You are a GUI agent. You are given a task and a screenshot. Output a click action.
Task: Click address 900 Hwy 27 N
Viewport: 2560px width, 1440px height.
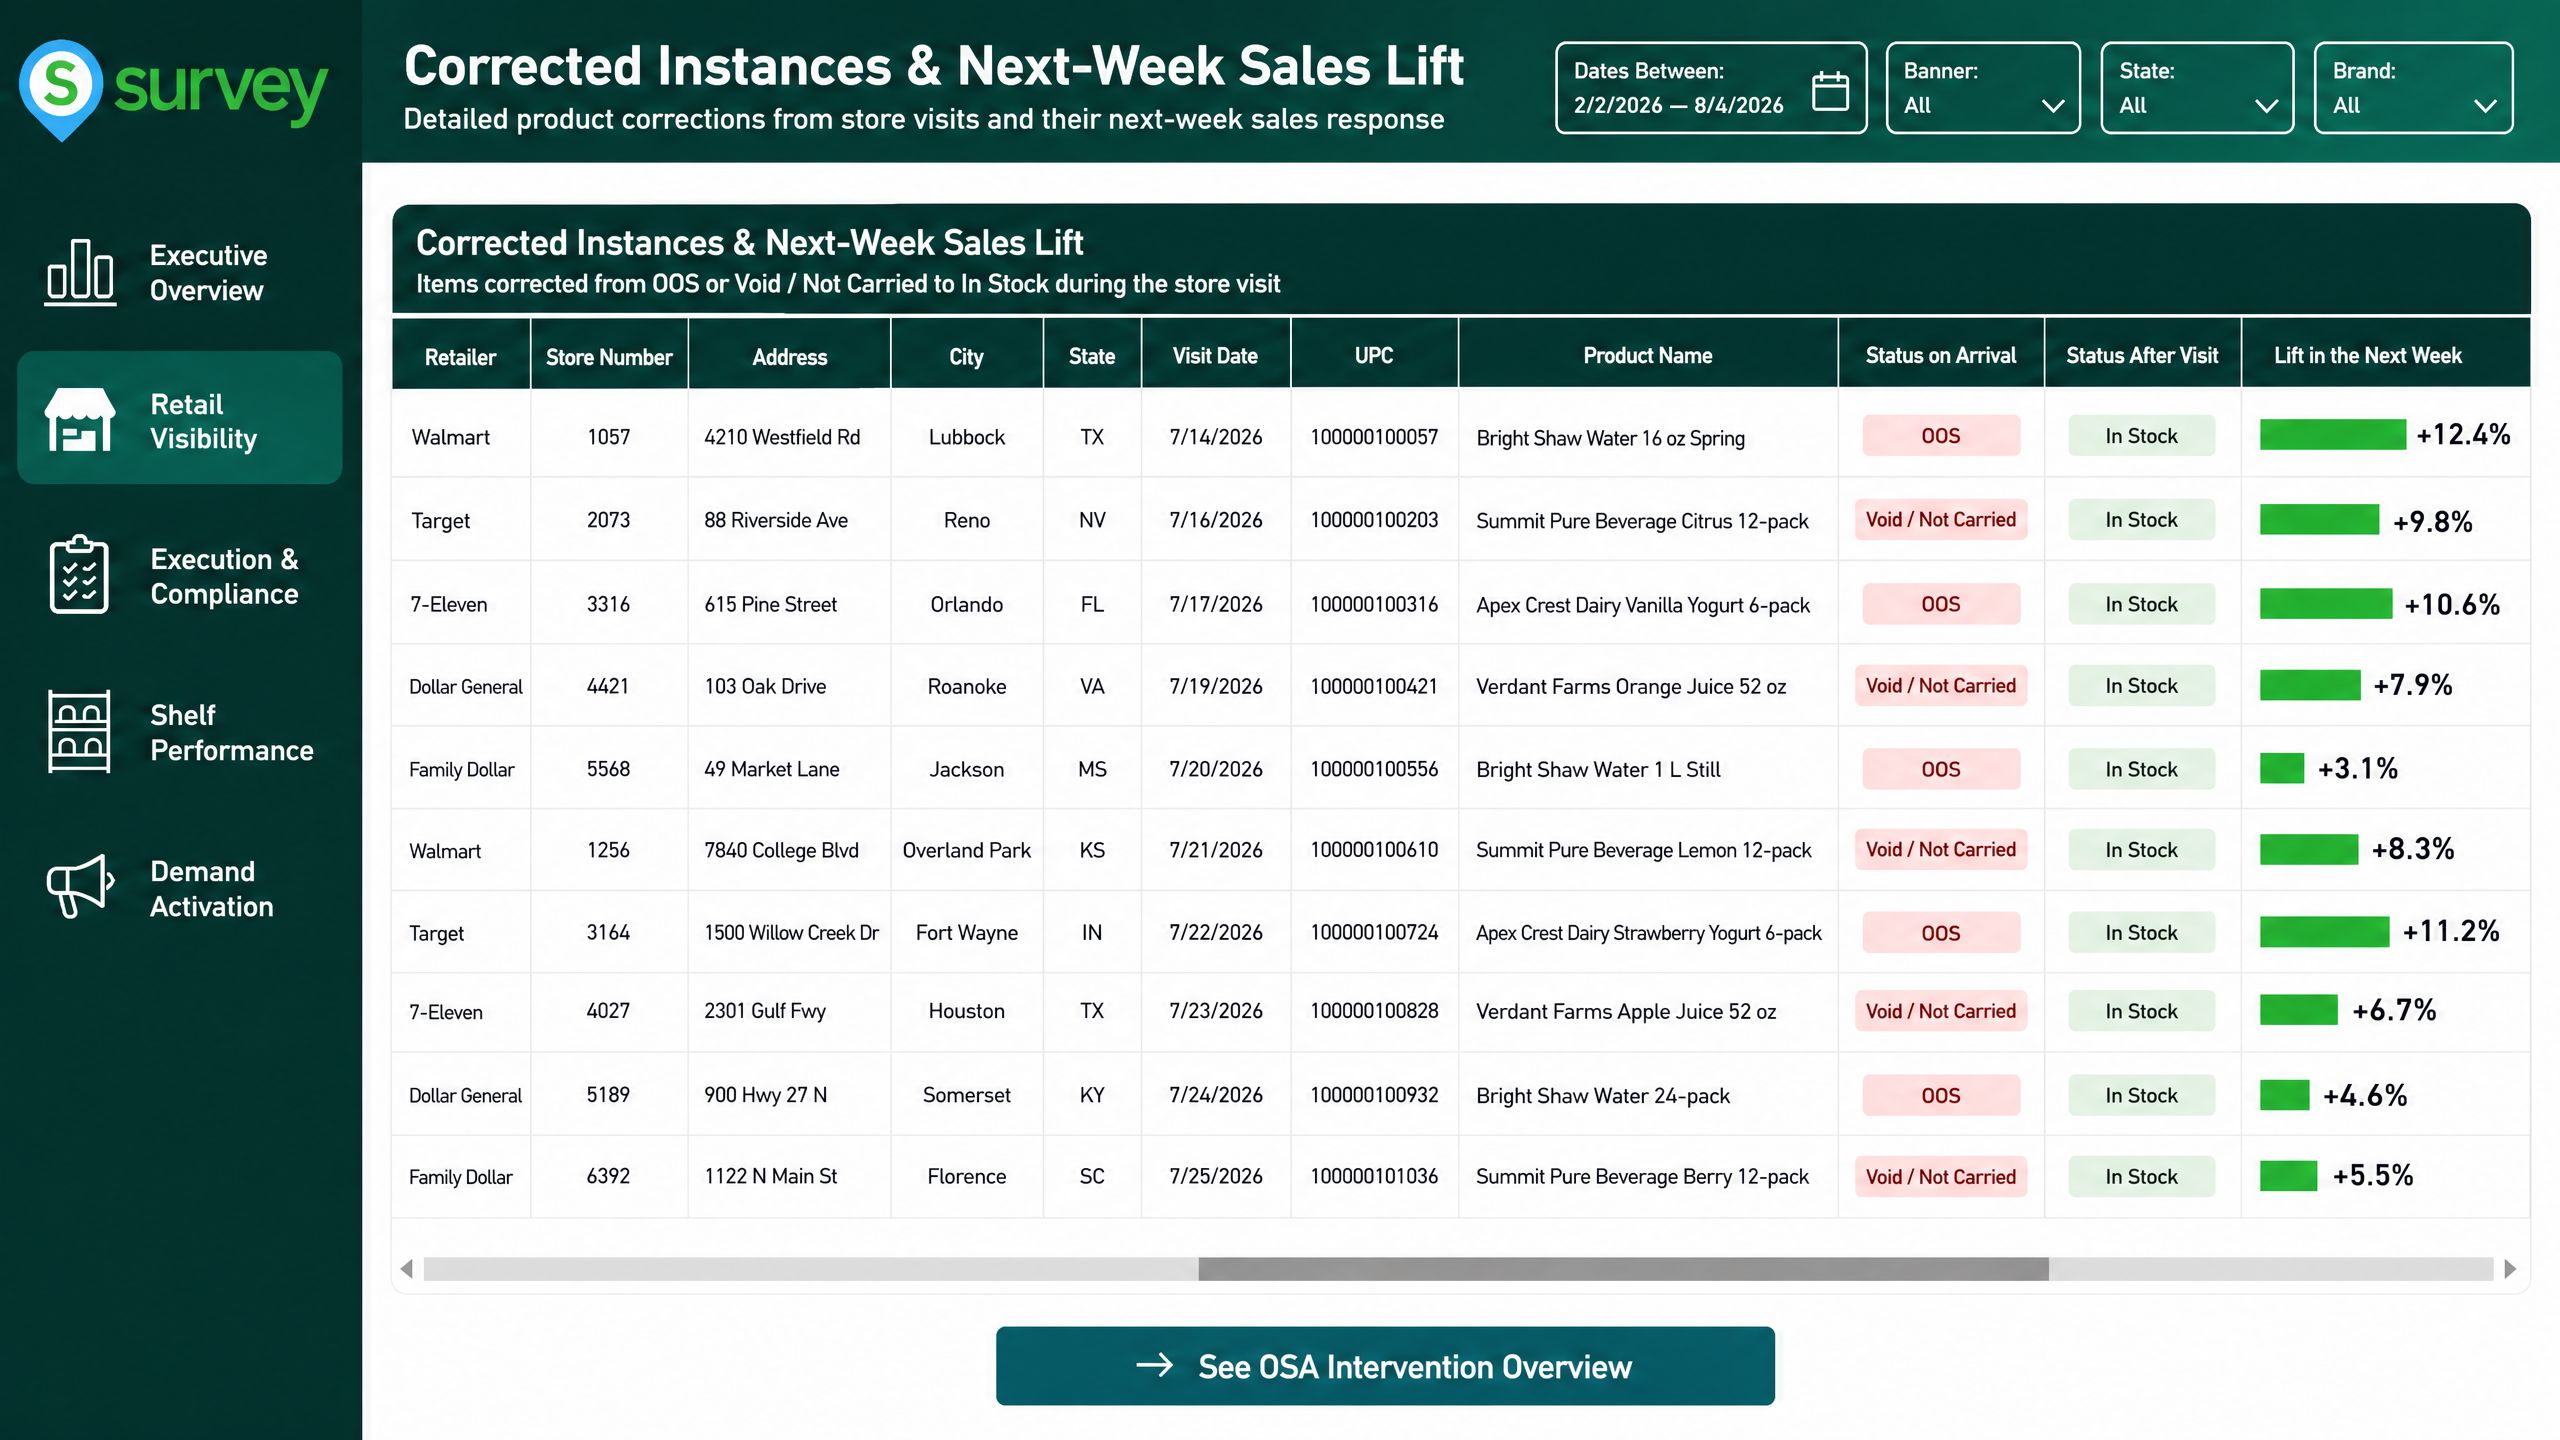pyautogui.click(x=766, y=1095)
